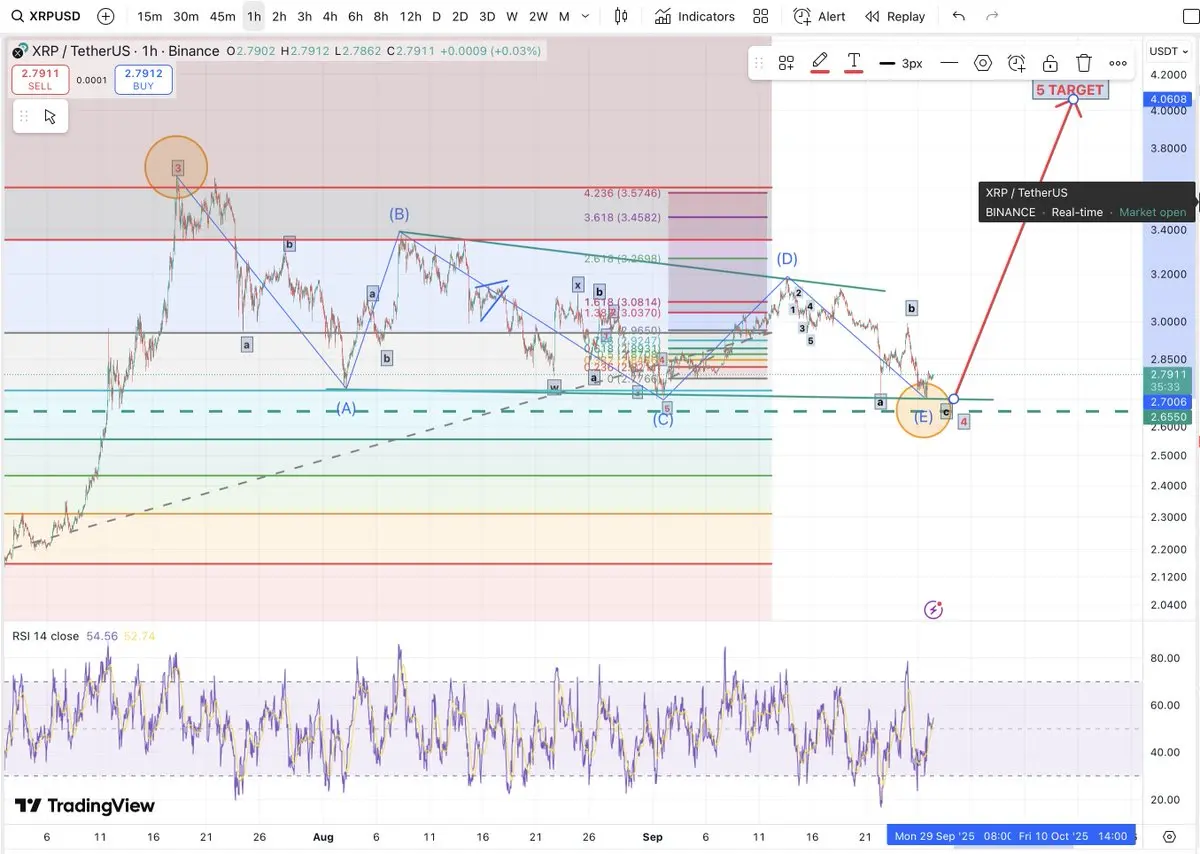Image resolution: width=1200 pixels, height=854 pixels.
Task: Select the cursor arrow tool
Action: coord(51,116)
